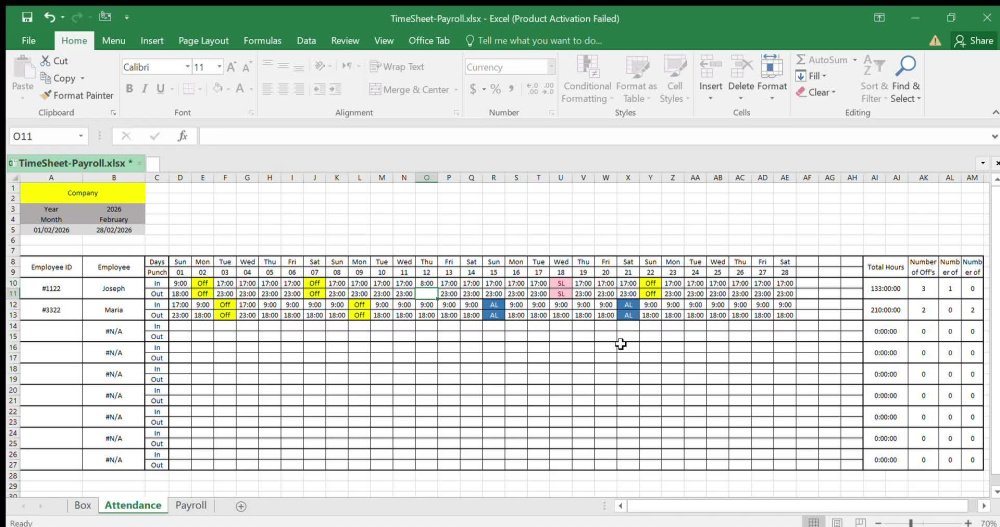Open the Menu ribbon tab
Viewport: 1000px width, 527px height.
pyautogui.click(x=114, y=40)
